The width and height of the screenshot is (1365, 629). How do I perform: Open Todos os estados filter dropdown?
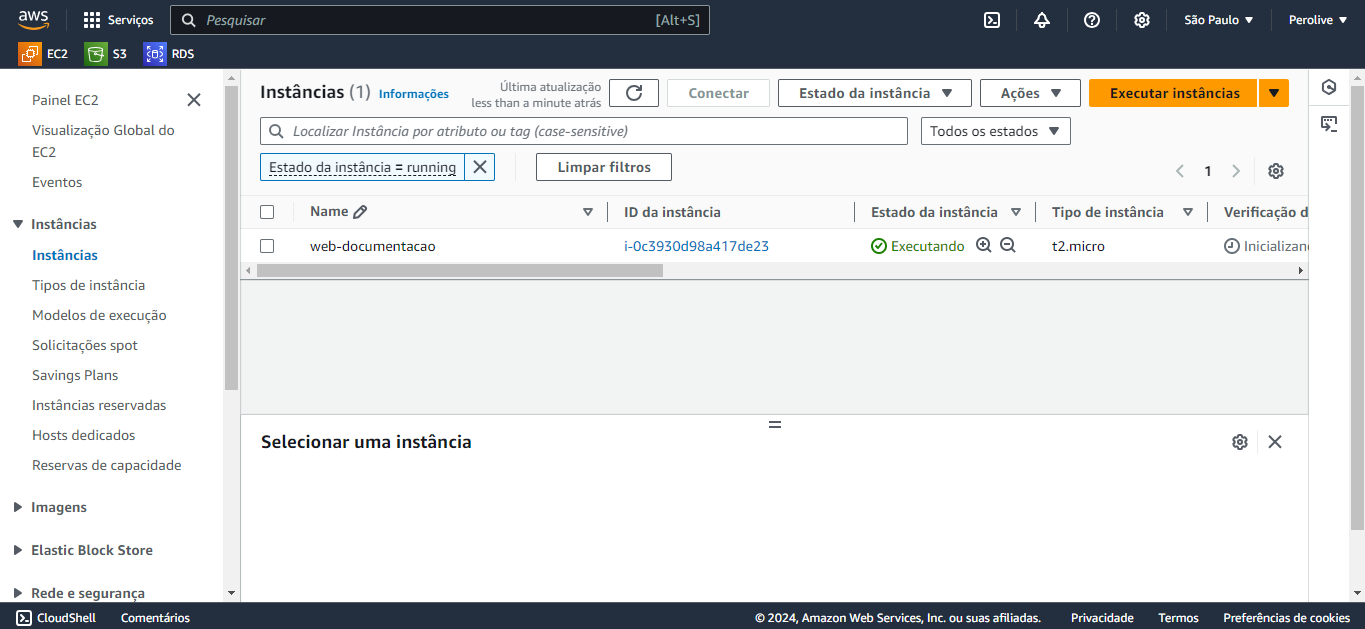(996, 131)
